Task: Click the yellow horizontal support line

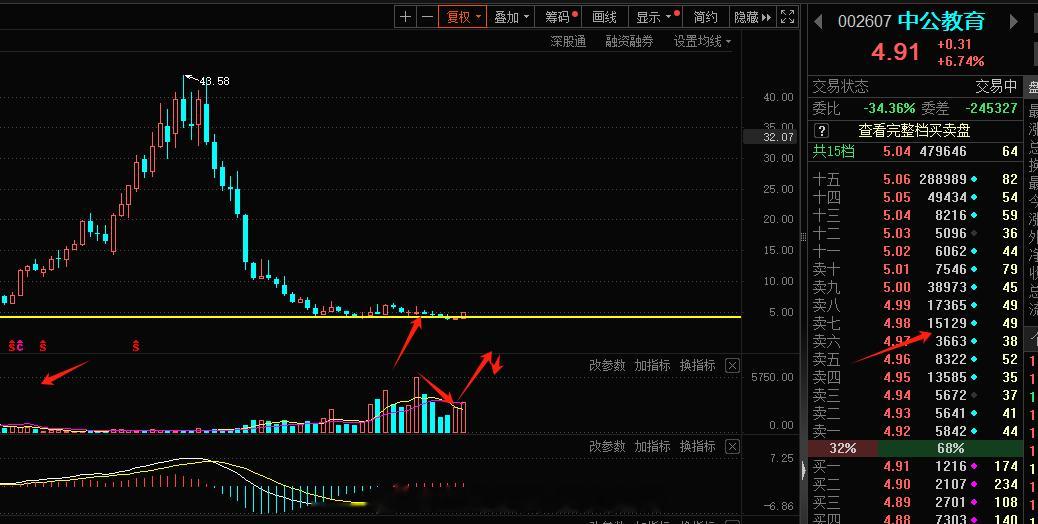Action: point(371,317)
